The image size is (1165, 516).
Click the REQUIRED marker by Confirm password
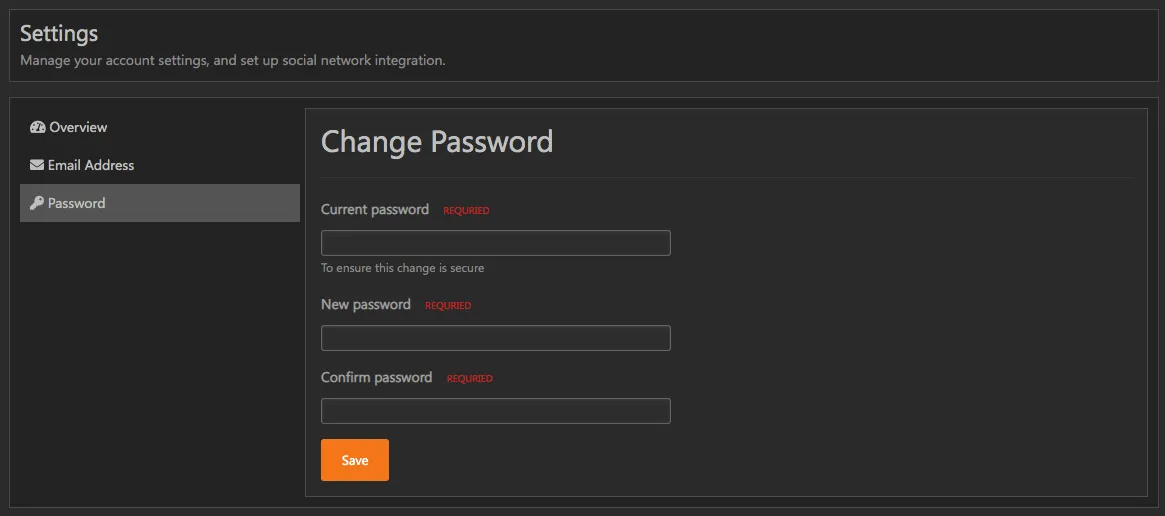pos(470,379)
